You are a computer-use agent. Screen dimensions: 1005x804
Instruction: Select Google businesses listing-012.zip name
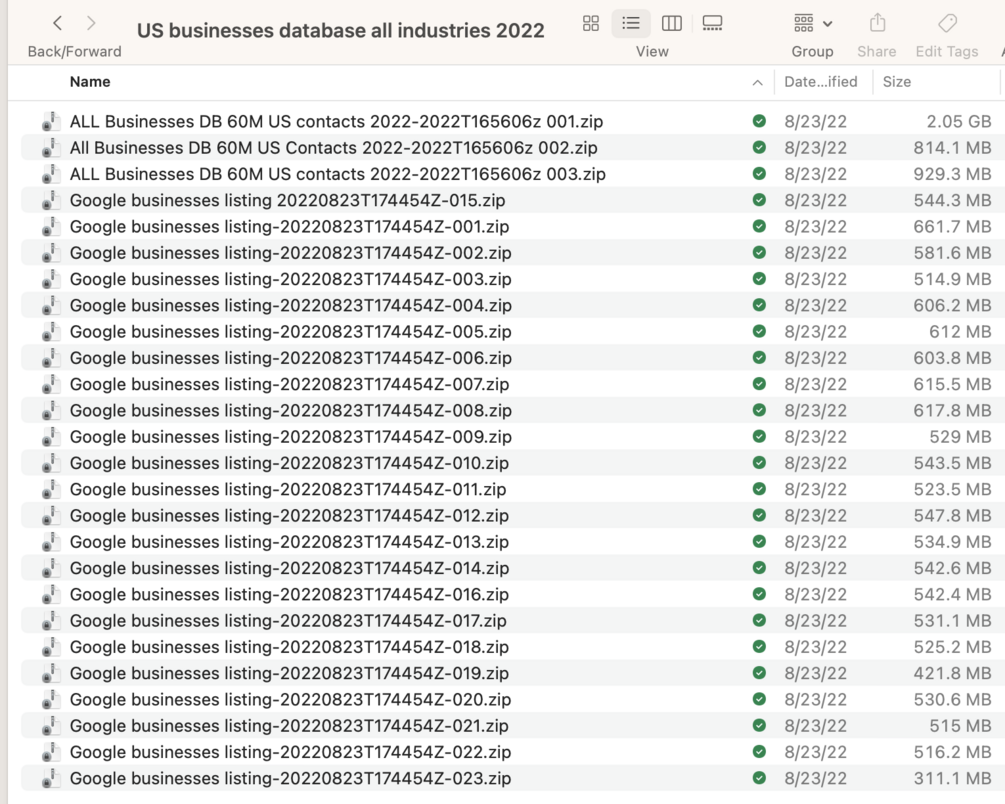coord(289,516)
